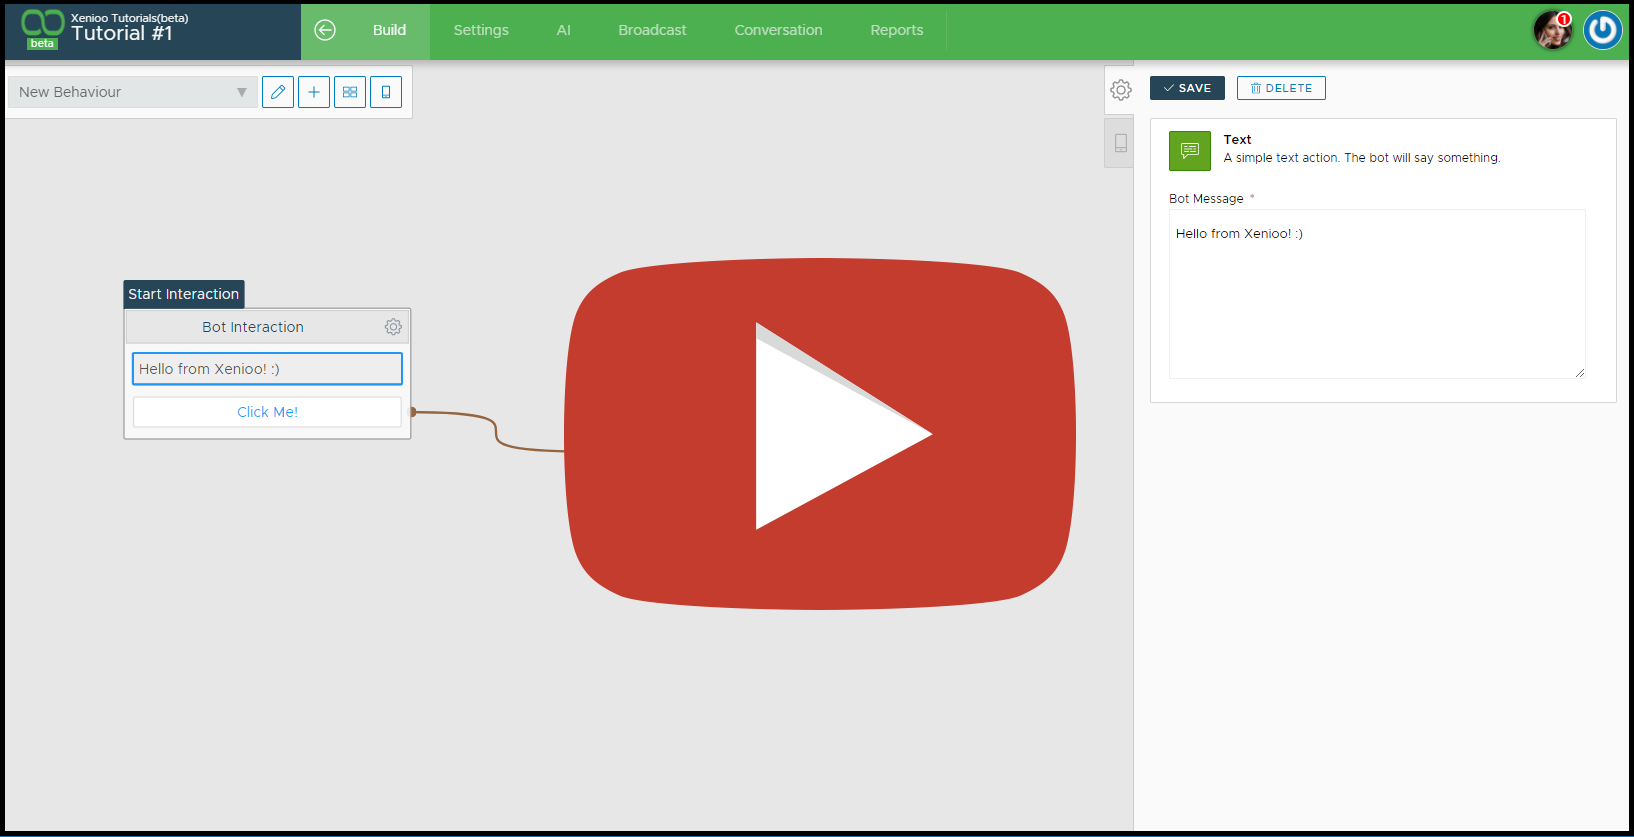The image size is (1634, 837).
Task: Save the text action
Action: [x=1187, y=88]
